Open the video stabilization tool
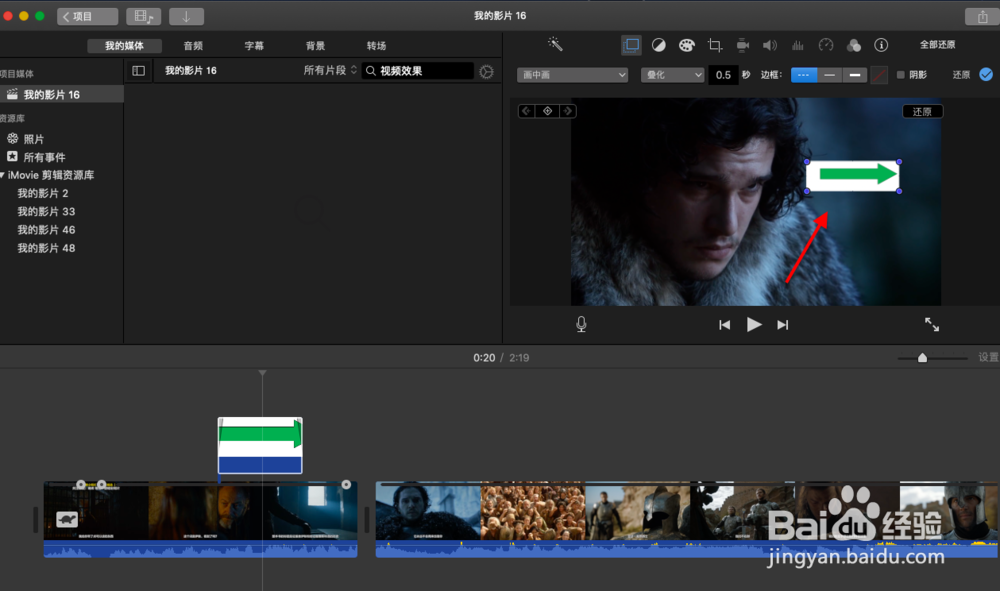 tap(742, 44)
